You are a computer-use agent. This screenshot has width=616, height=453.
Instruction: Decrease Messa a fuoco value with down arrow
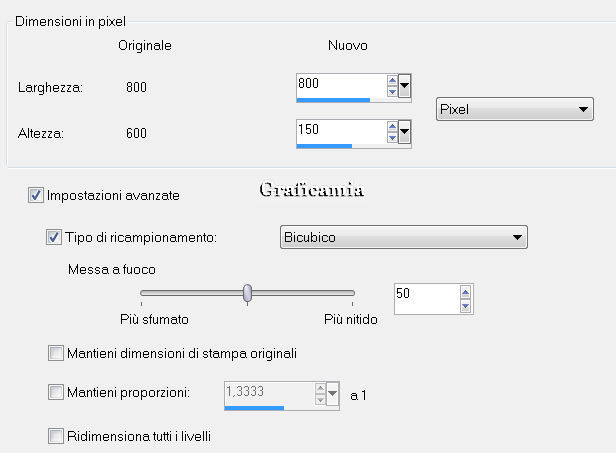point(466,306)
